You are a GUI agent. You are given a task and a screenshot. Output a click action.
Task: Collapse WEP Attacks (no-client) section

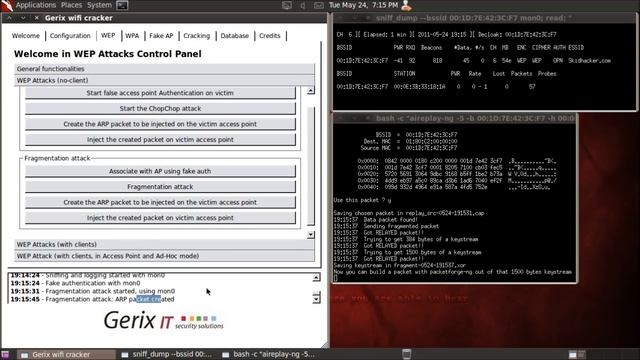[164, 80]
